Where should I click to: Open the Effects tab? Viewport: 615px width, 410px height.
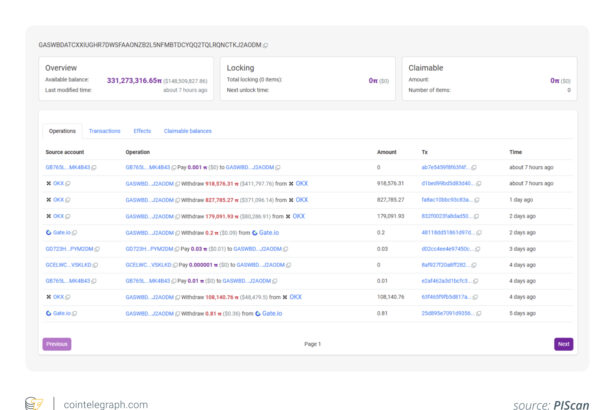pos(142,131)
